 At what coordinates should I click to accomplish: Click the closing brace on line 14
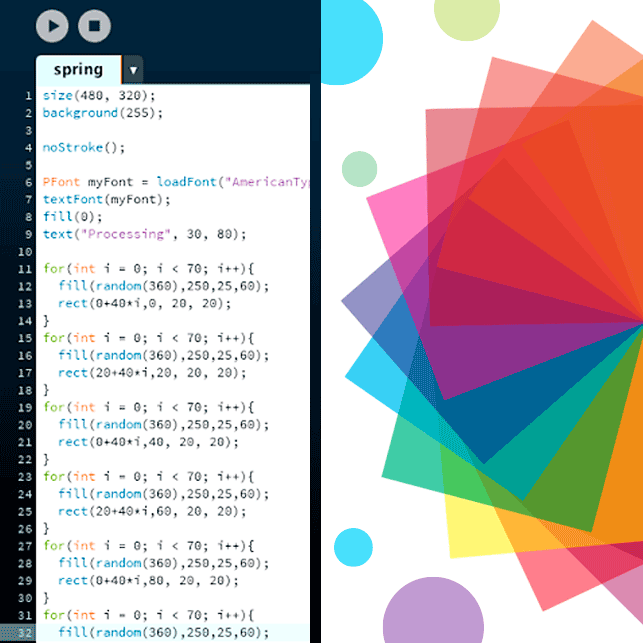46,321
